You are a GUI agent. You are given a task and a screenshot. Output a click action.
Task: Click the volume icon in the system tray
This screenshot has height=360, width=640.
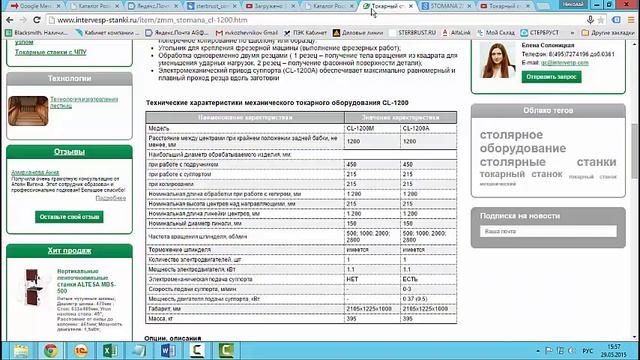(572, 351)
